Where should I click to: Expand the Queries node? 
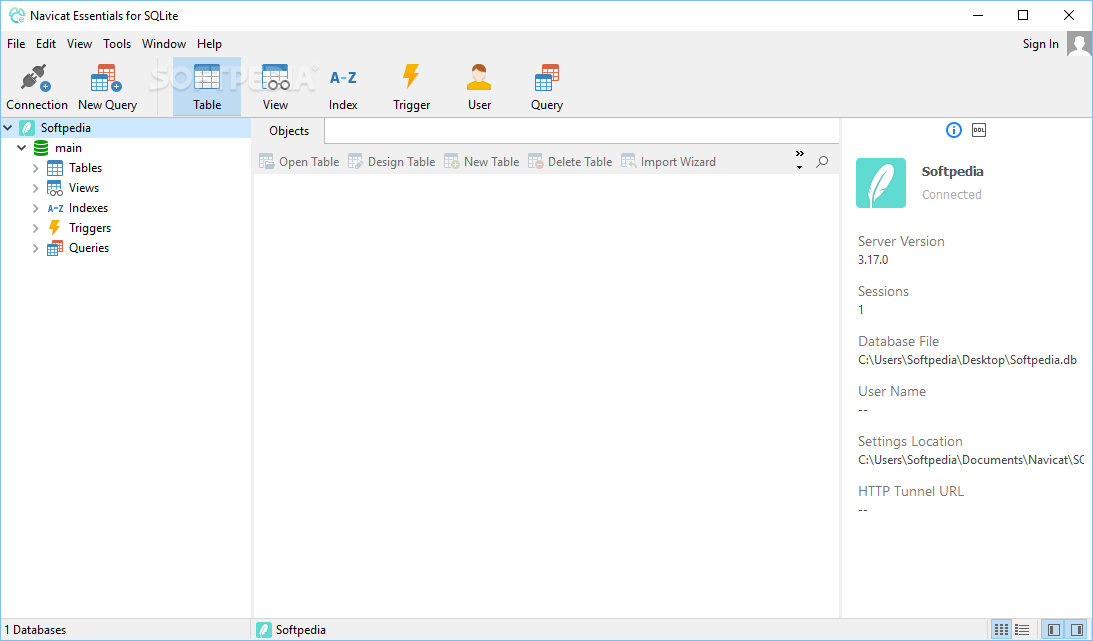[x=36, y=248]
